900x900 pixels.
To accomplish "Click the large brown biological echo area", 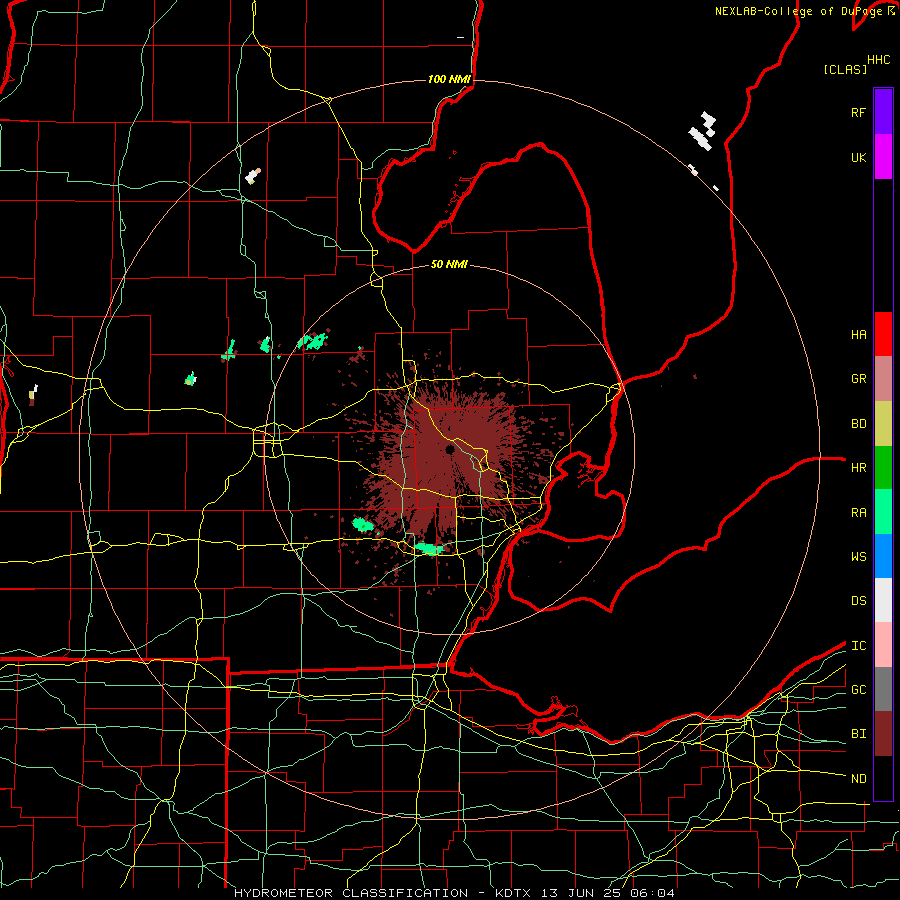I will (x=453, y=459).
